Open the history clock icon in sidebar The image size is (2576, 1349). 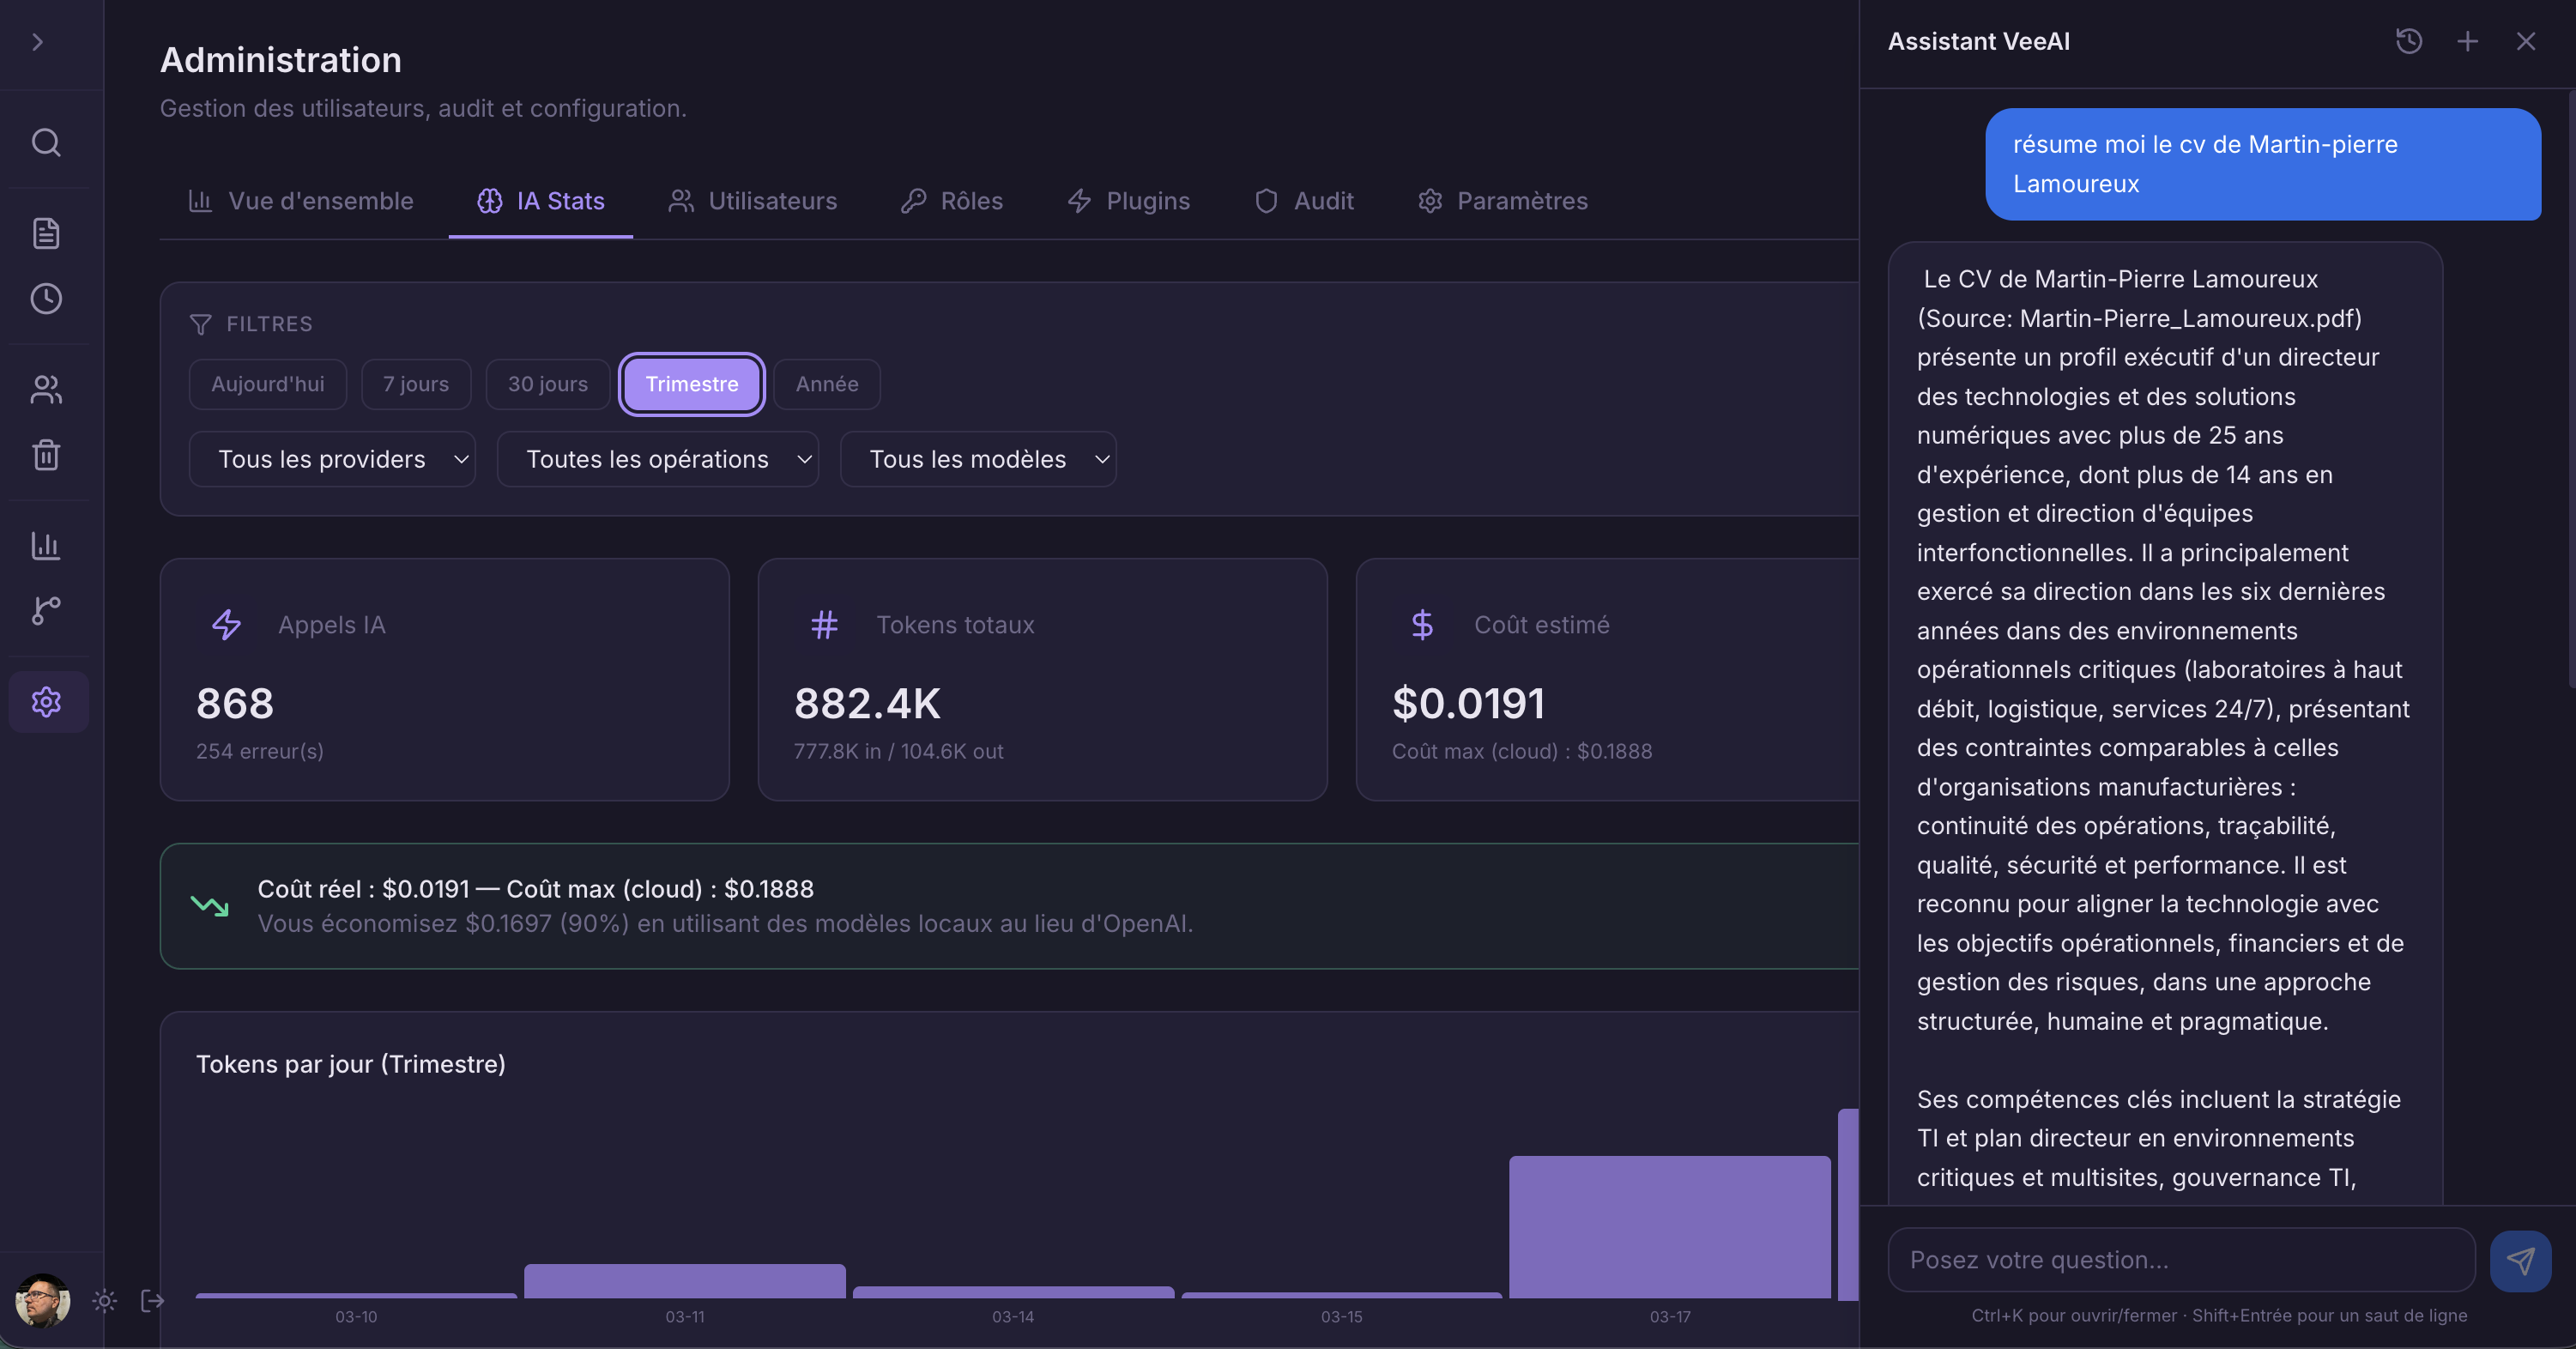(x=46, y=298)
